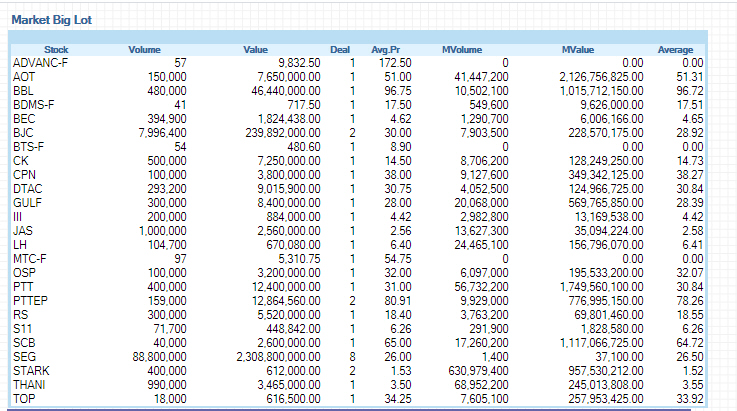The width and height of the screenshot is (737, 411).
Task: Select the S11 stock name
Action: point(22,329)
